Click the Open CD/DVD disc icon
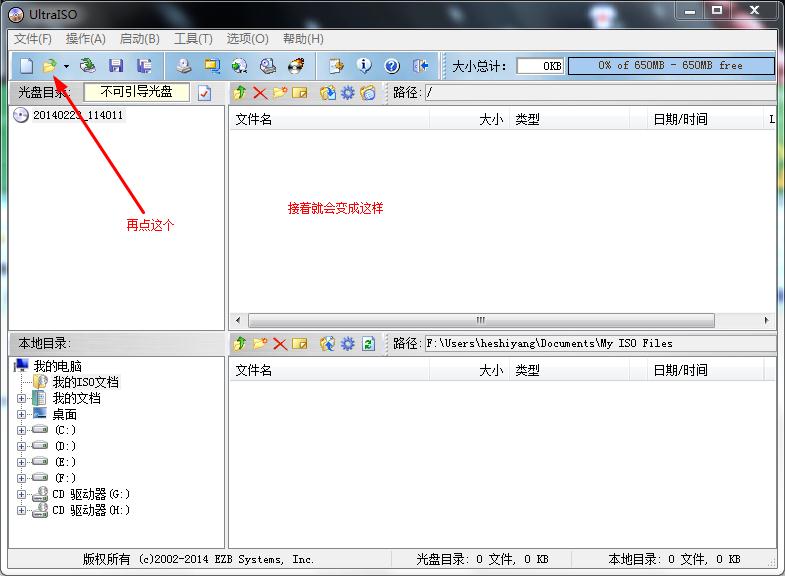Screen dimensions: 785x576 [88, 66]
